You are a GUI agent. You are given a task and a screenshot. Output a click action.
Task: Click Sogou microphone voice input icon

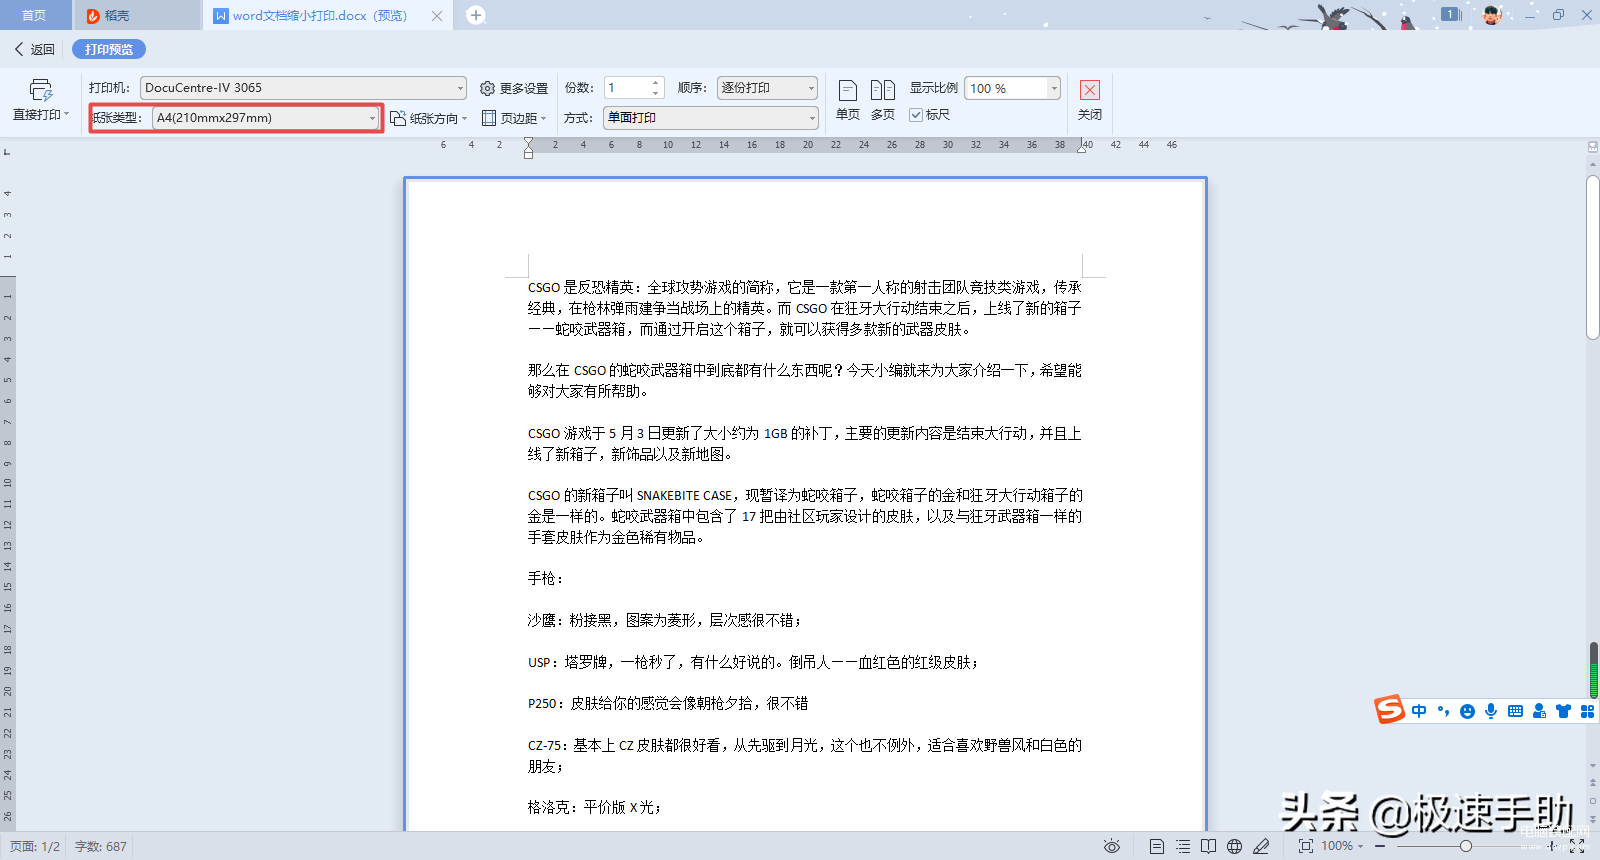coord(1491,711)
